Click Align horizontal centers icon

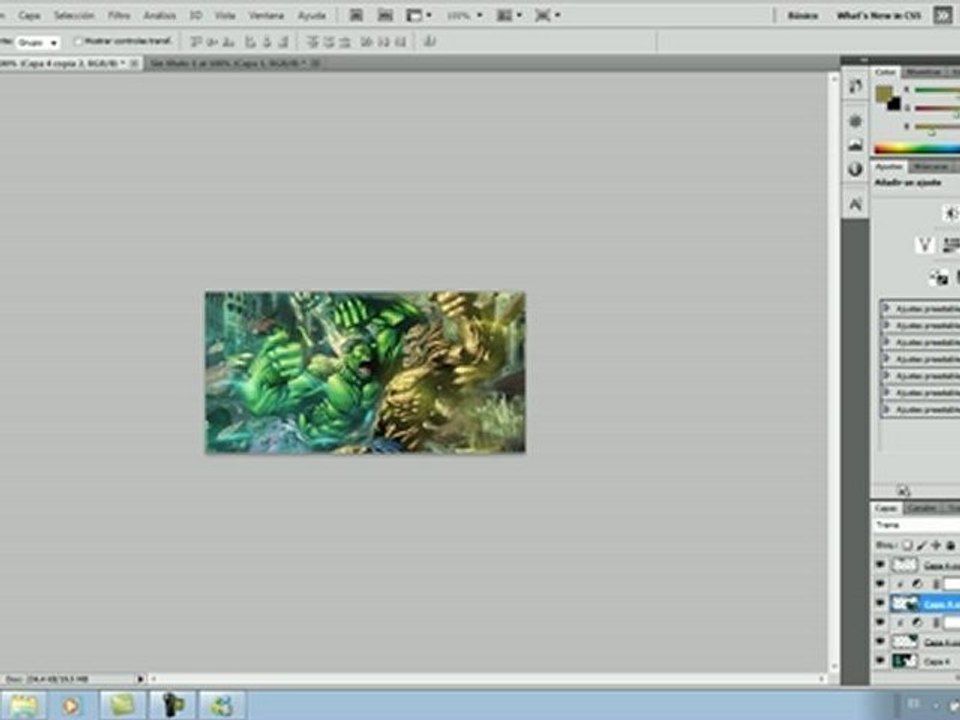[x=266, y=42]
